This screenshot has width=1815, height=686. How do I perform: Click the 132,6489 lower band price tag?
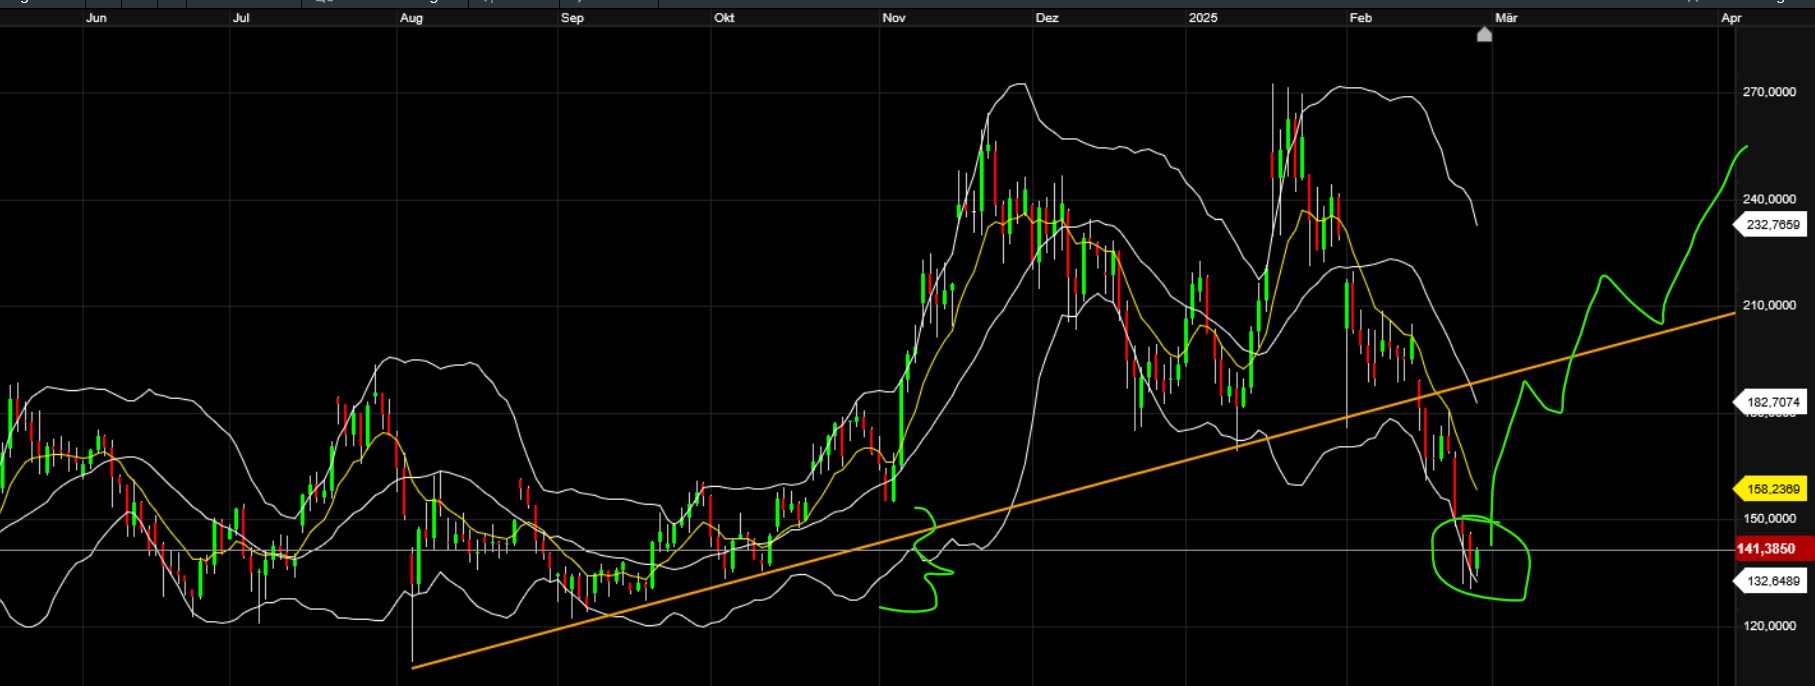pyautogui.click(x=1770, y=581)
